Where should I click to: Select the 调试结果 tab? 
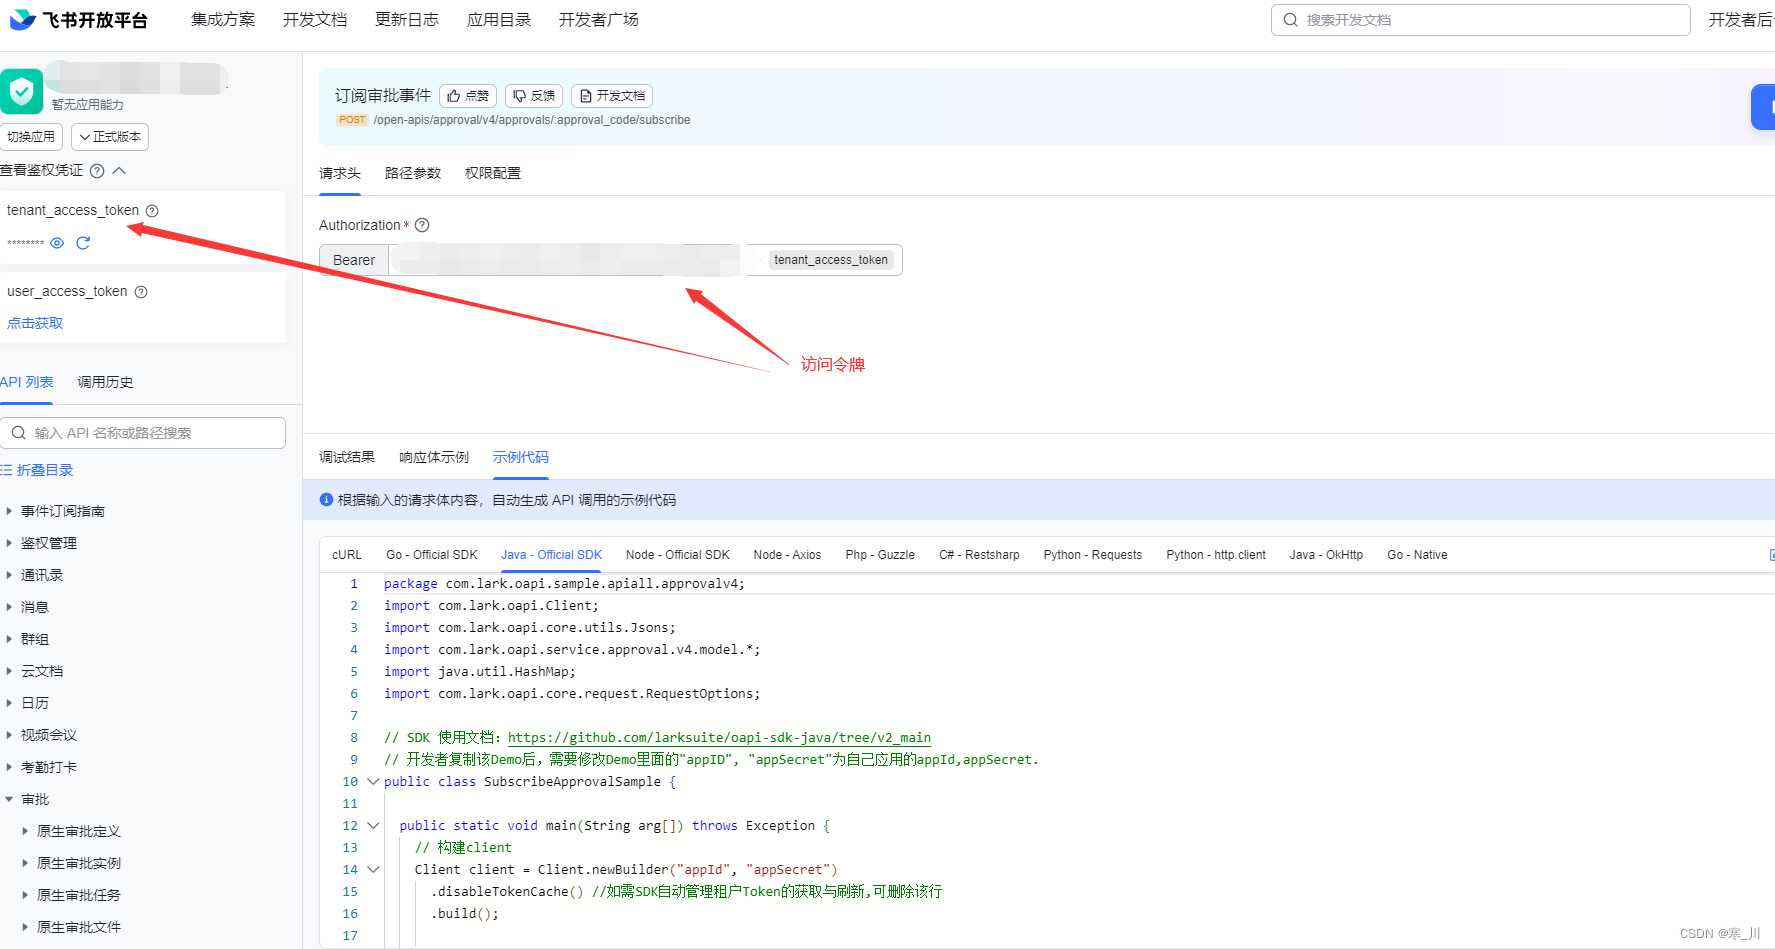347,457
